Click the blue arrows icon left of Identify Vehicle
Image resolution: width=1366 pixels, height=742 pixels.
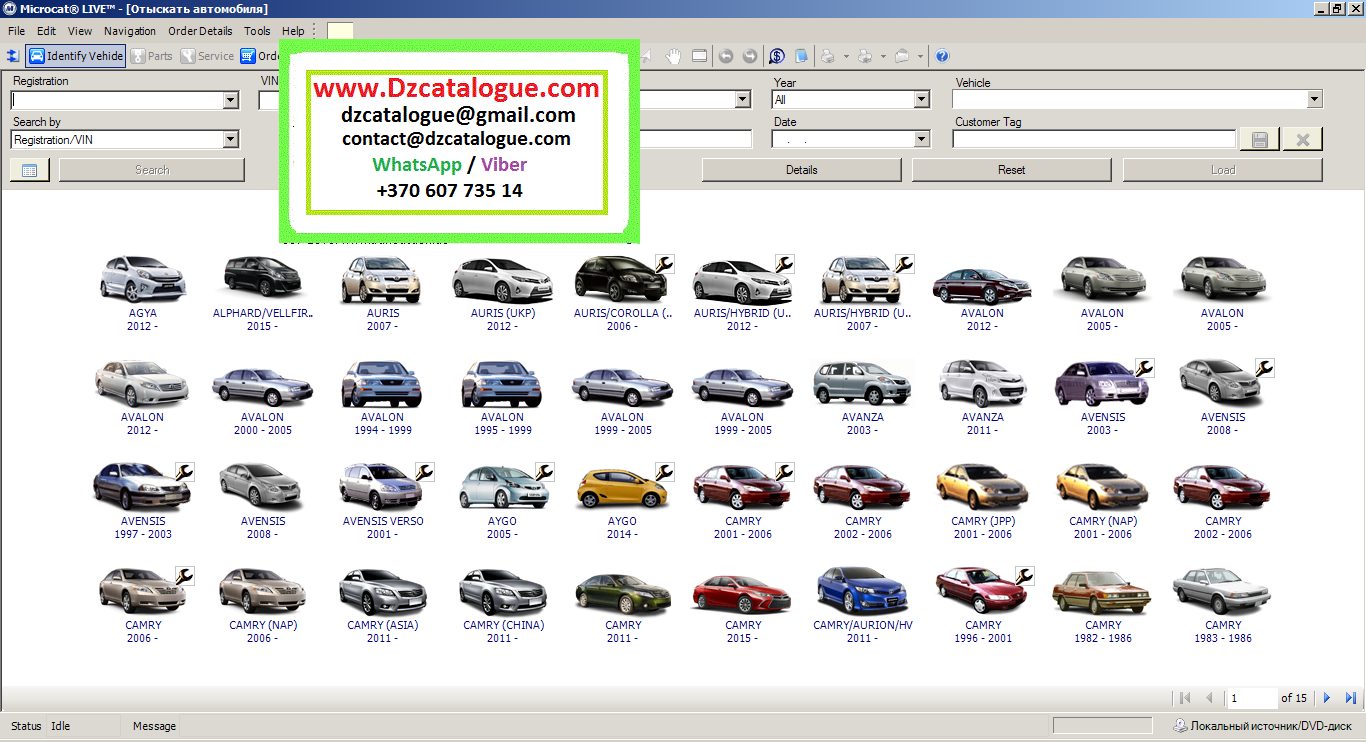pos(12,56)
